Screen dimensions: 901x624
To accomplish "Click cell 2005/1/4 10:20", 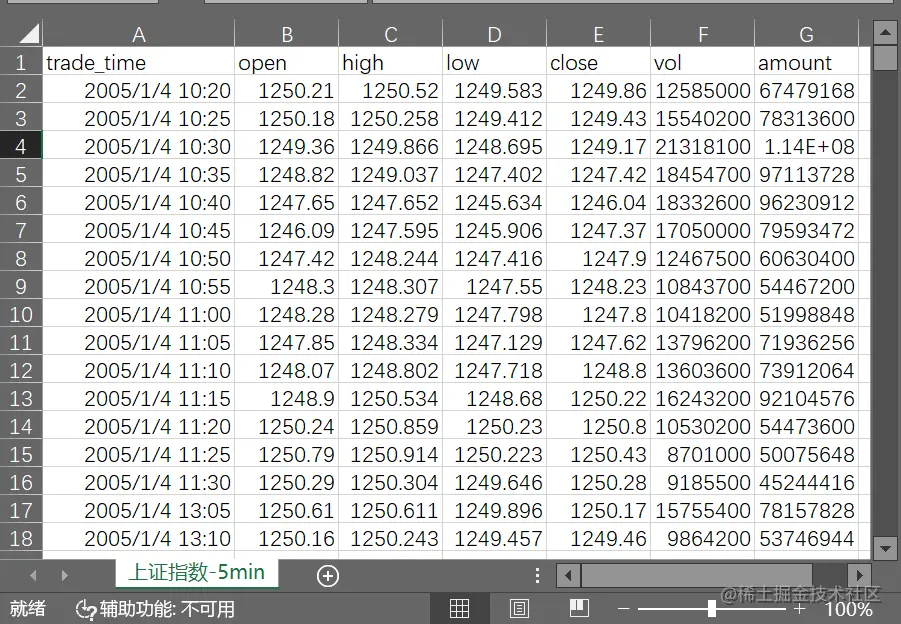I will pyautogui.click(x=138, y=90).
